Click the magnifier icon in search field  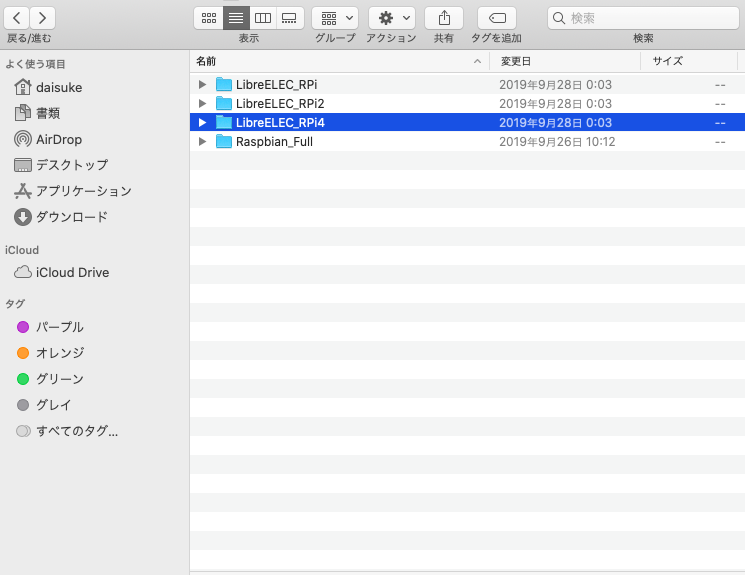coord(559,18)
